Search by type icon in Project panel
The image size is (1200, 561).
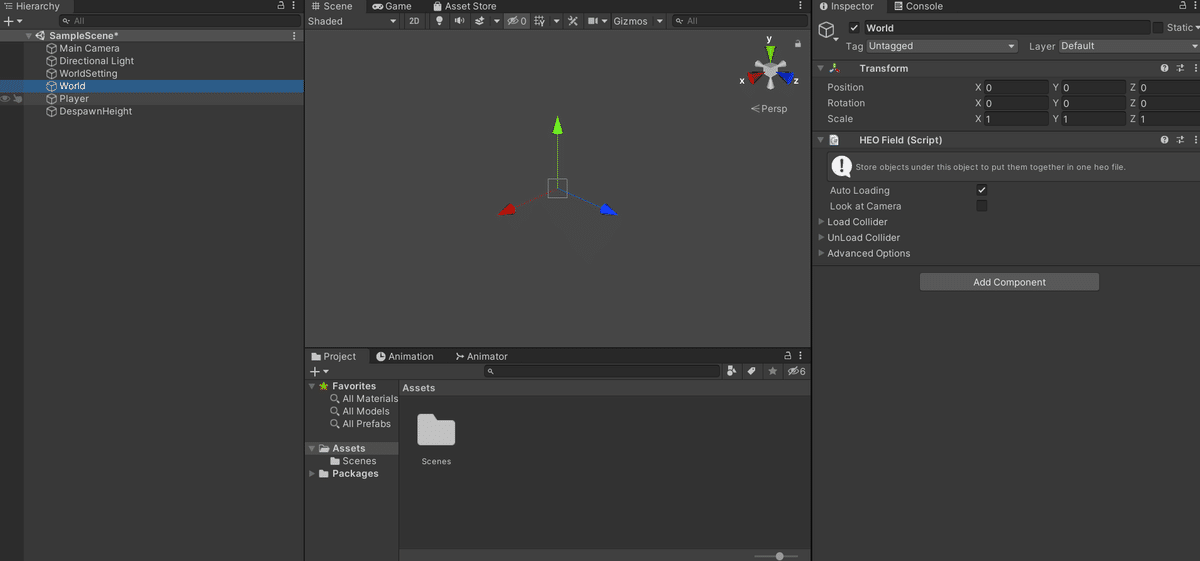pos(732,371)
